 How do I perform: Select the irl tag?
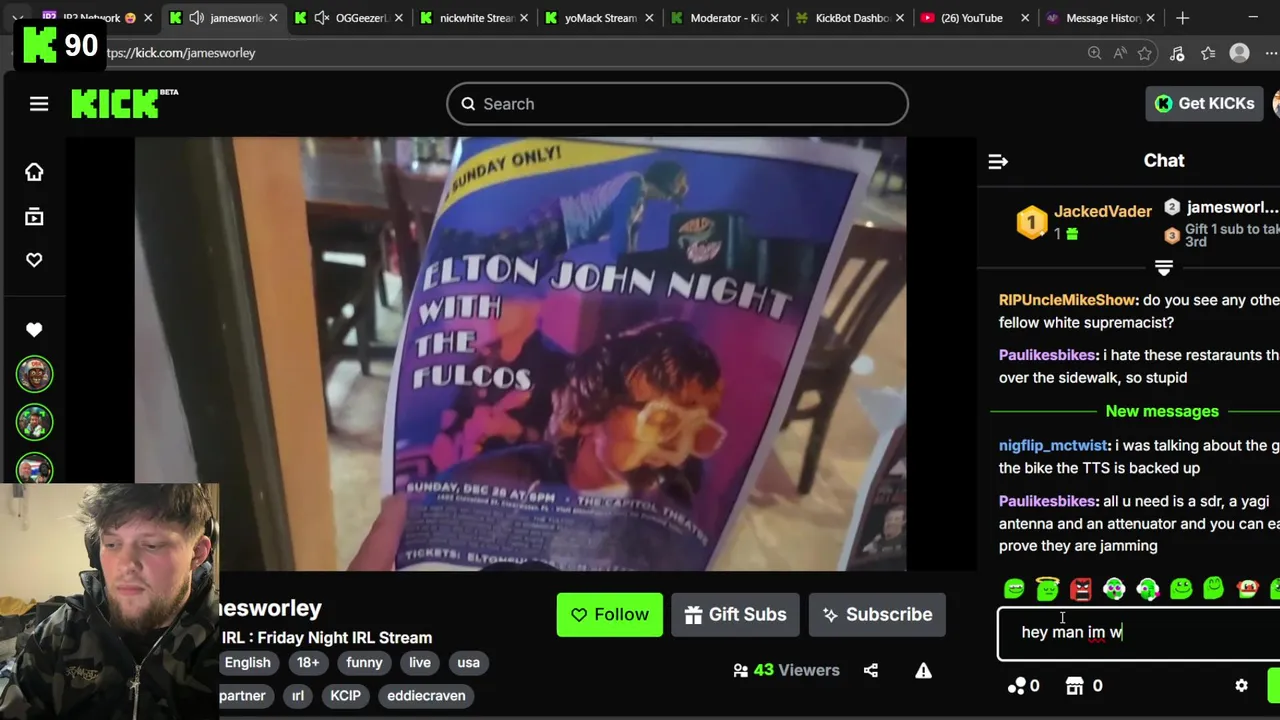[298, 696]
